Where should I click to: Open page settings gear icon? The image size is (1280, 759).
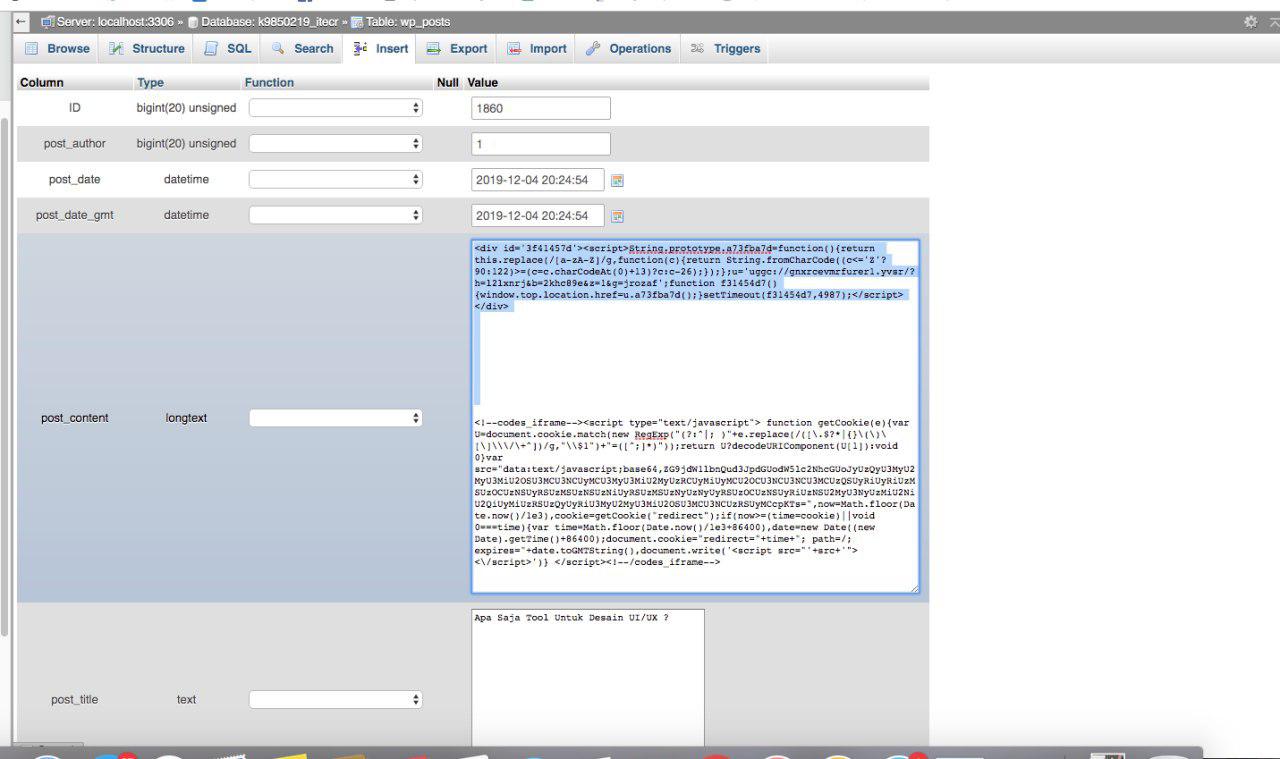1251,21
